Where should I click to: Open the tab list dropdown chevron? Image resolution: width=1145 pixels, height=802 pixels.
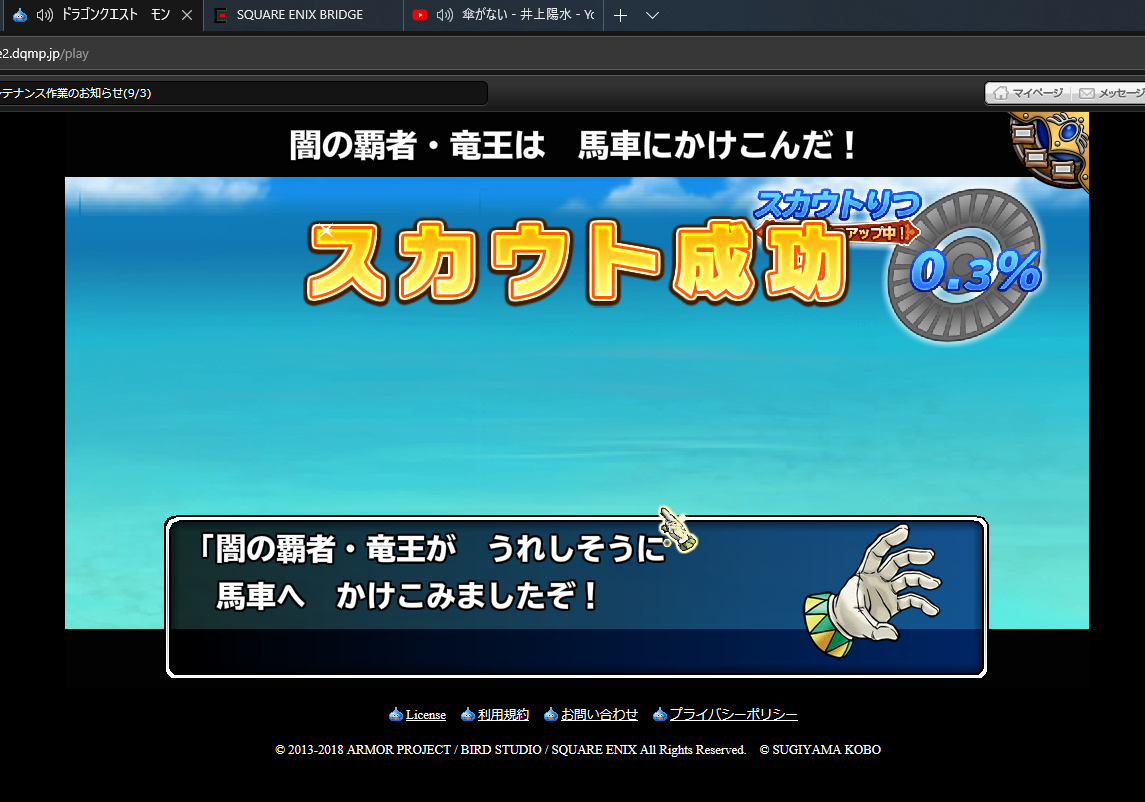point(652,16)
